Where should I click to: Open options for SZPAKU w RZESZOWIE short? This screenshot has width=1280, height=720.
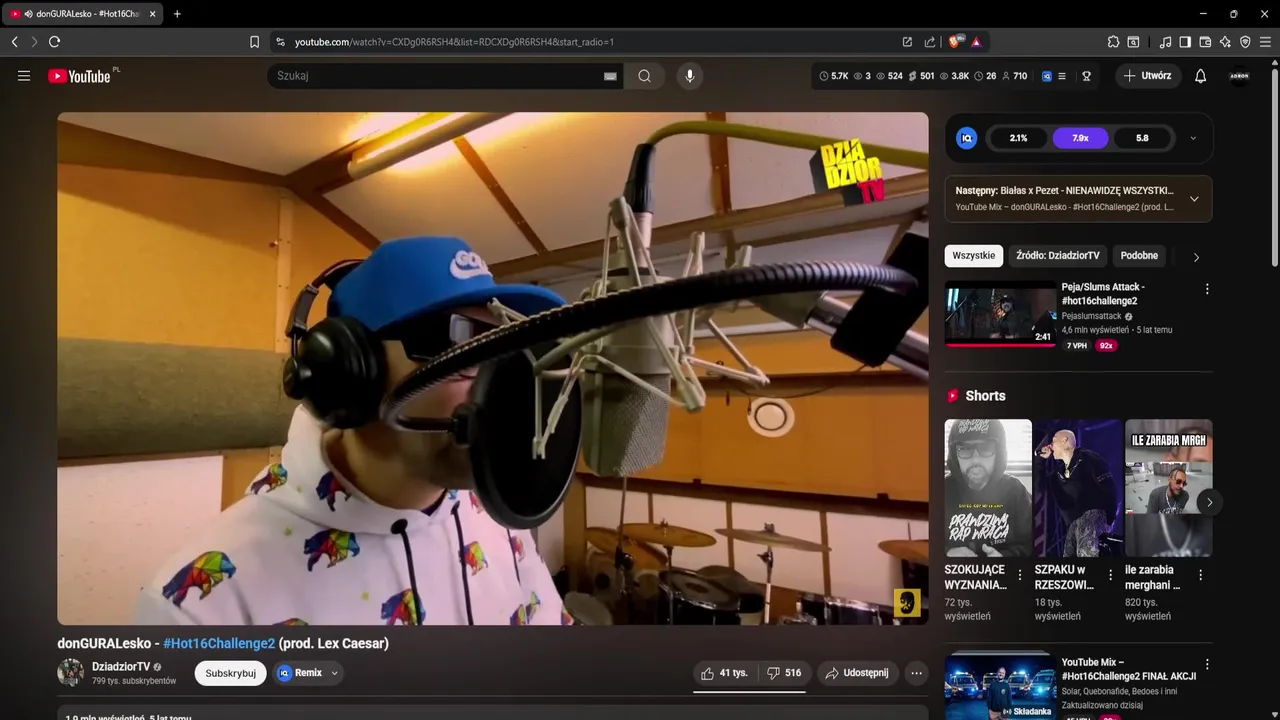pyautogui.click(x=1110, y=575)
